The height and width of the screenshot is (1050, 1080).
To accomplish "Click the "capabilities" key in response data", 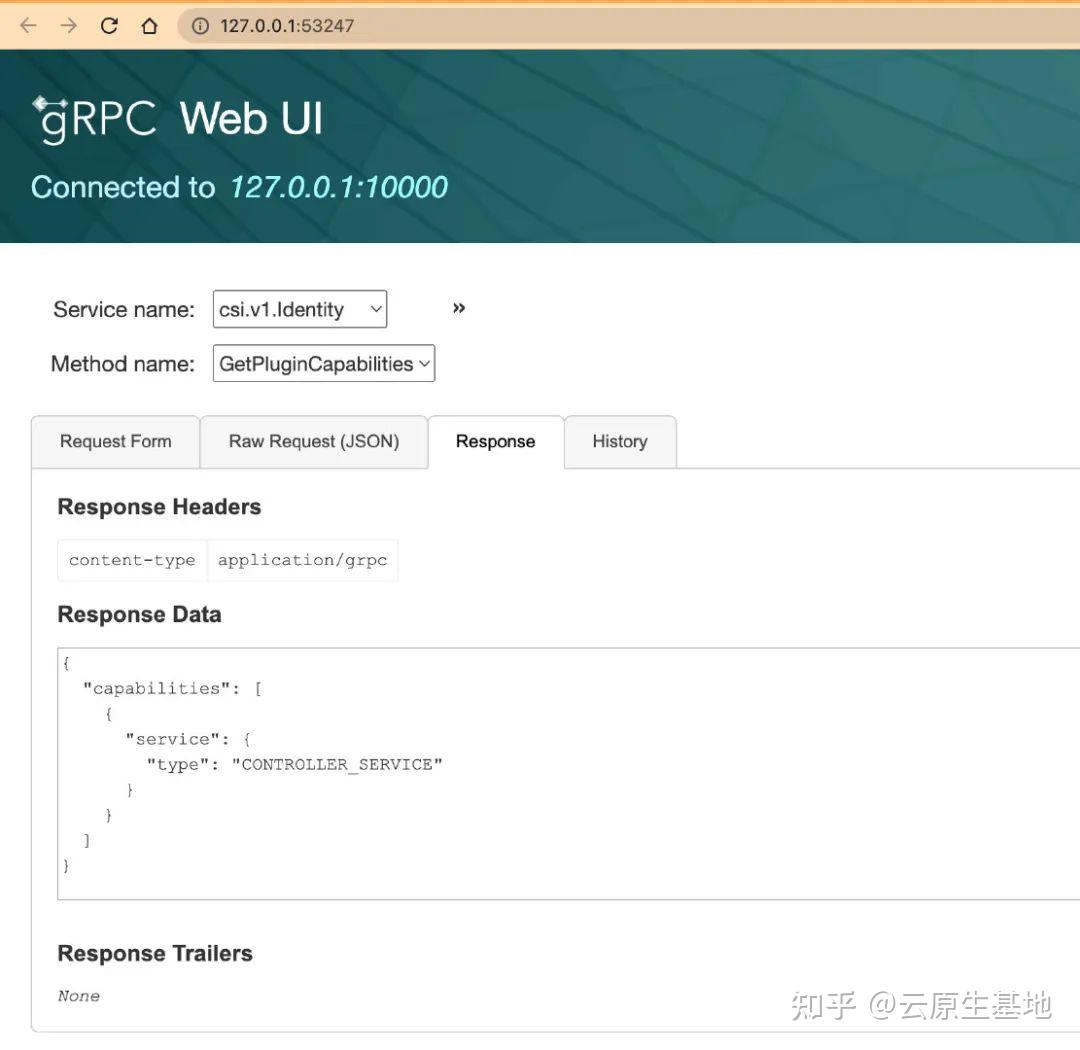I will (156, 688).
